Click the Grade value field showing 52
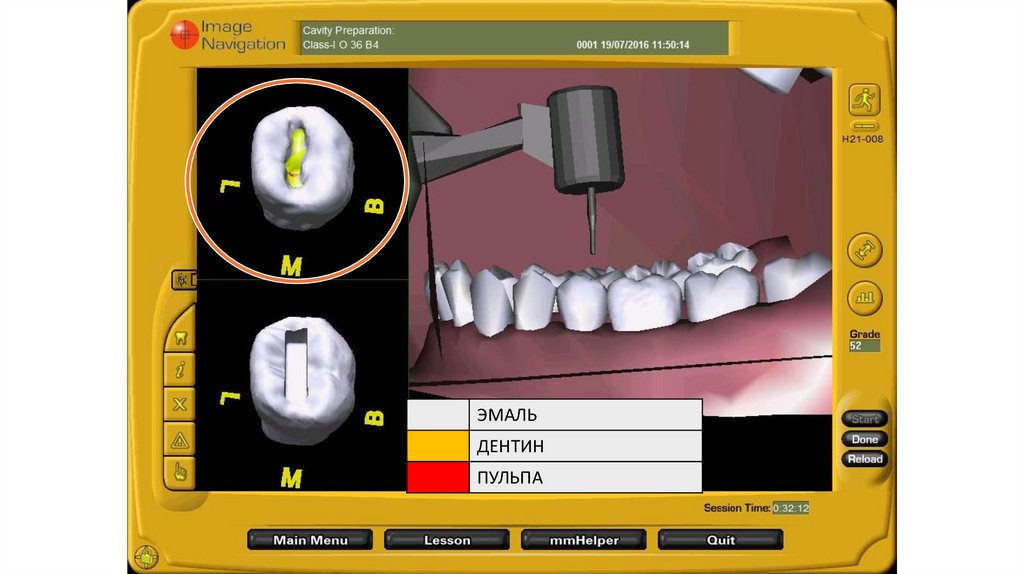This screenshot has width=1024, height=574. pos(864,346)
